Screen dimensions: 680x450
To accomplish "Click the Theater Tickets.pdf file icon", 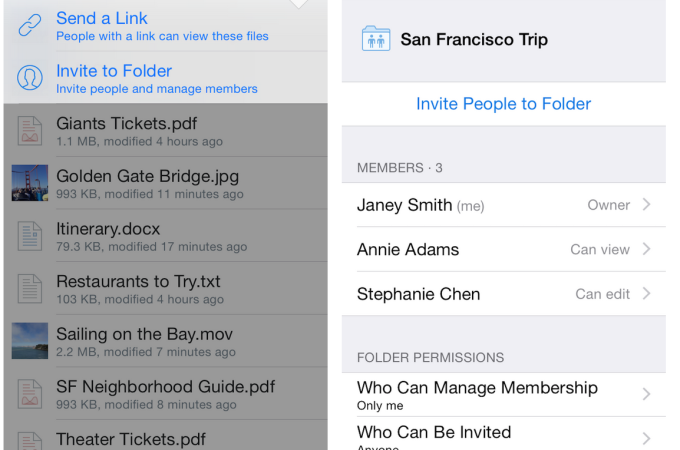I will [x=30, y=440].
